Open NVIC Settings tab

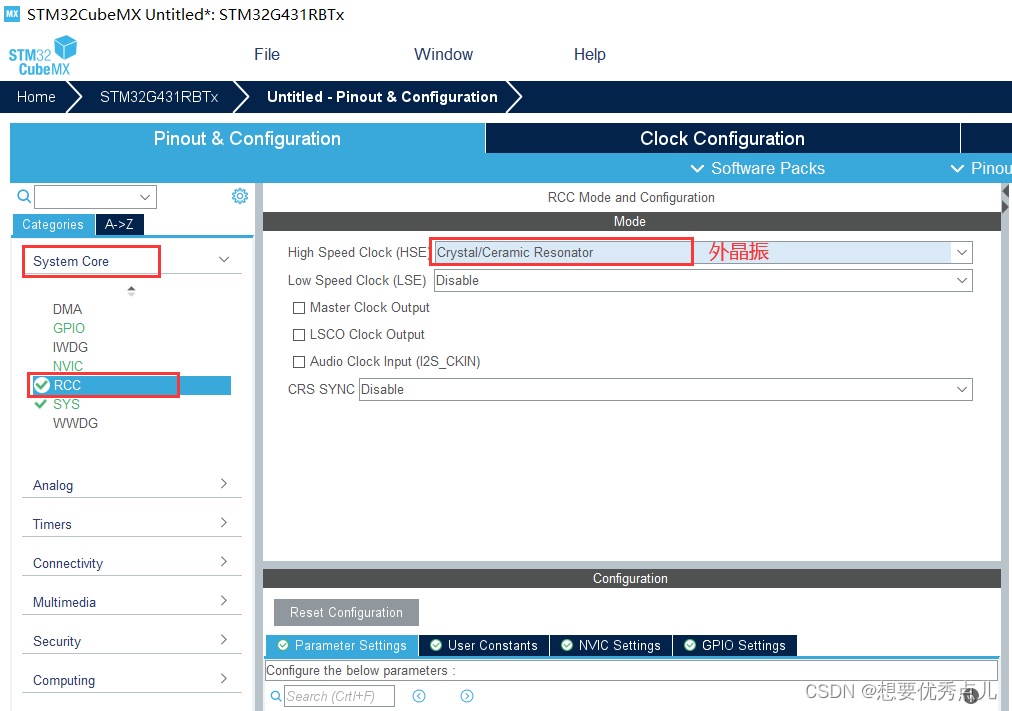[611, 645]
